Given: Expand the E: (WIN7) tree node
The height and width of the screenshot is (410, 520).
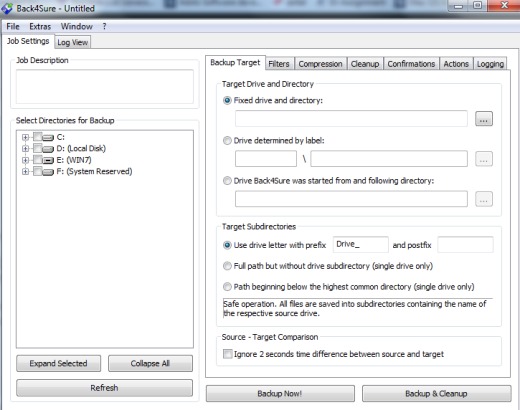Looking at the screenshot, I should click(x=25, y=160).
